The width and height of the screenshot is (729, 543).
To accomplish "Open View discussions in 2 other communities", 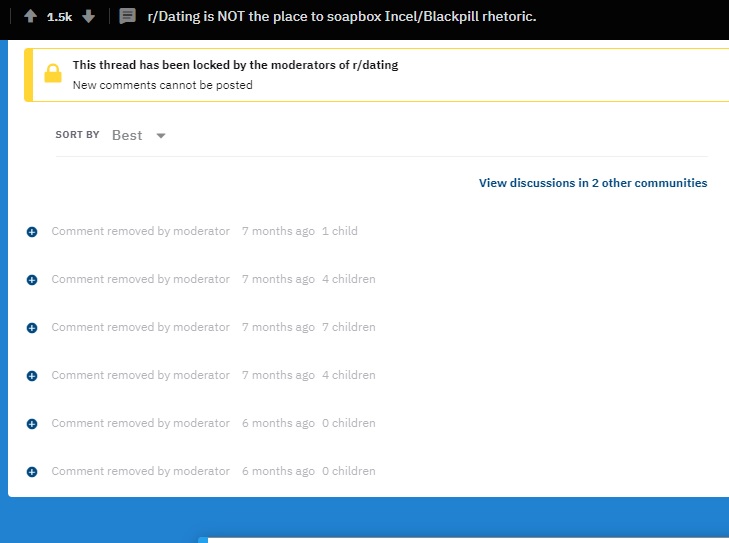I will pyautogui.click(x=592, y=183).
